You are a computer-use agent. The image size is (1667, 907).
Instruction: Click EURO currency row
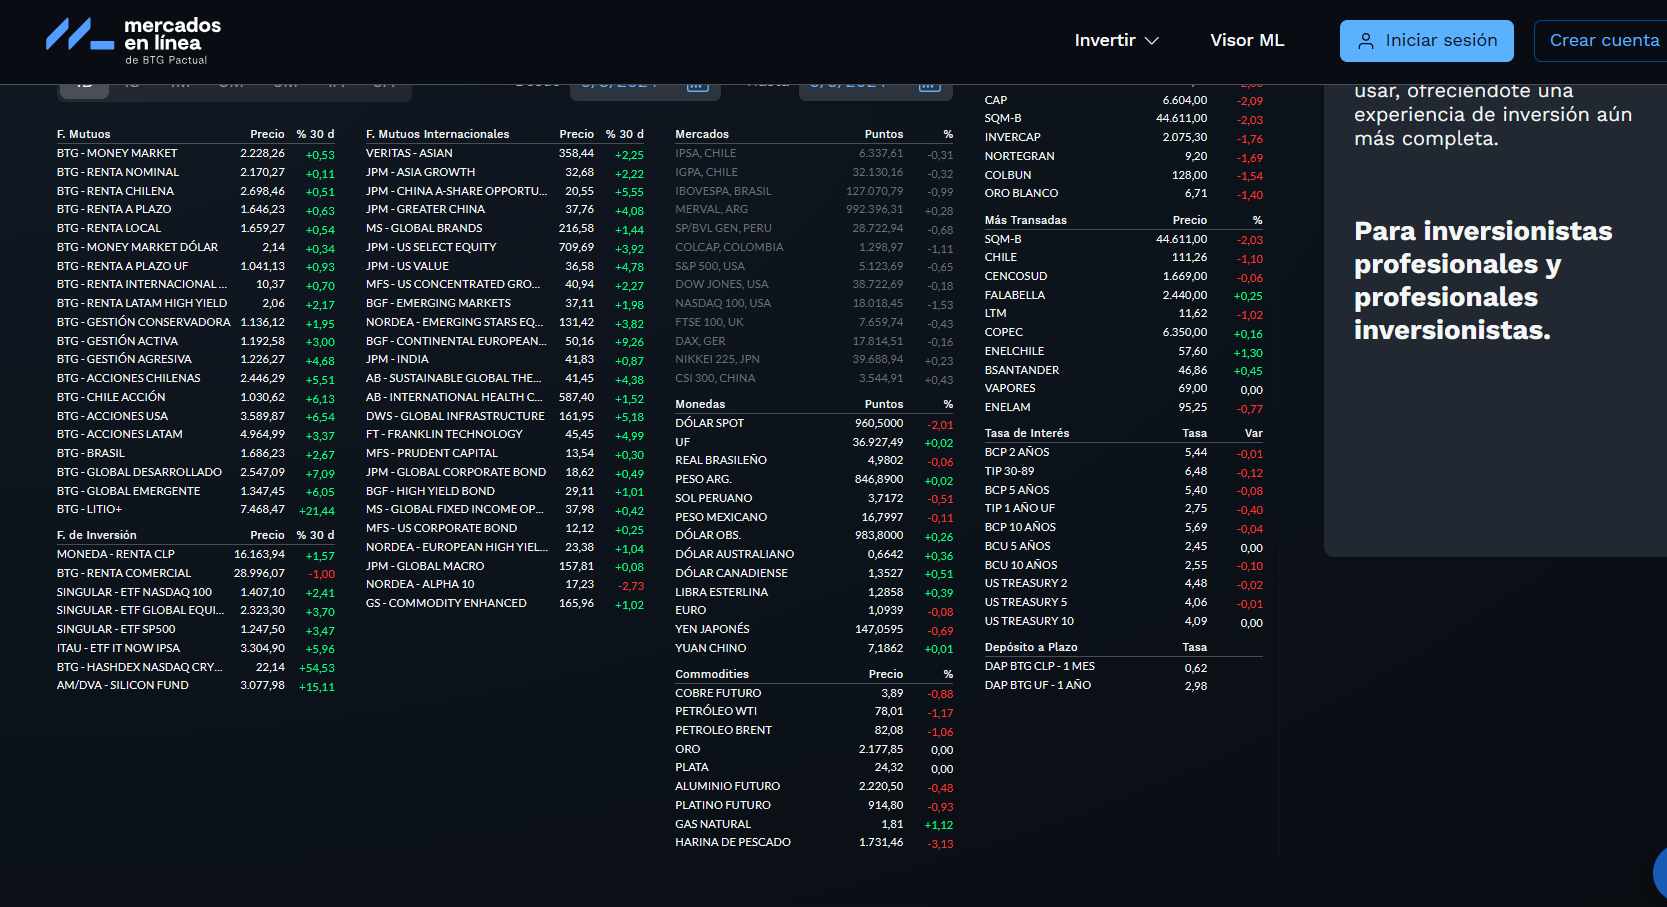pyautogui.click(x=814, y=610)
